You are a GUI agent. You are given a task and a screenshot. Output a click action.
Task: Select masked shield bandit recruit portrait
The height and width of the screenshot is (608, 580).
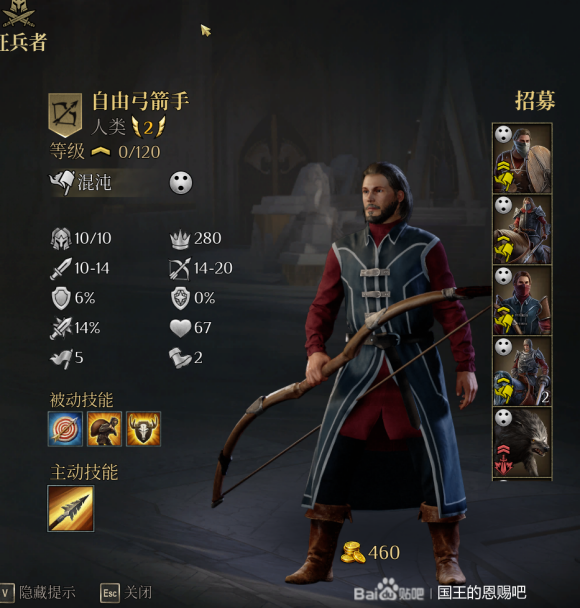click(522, 158)
